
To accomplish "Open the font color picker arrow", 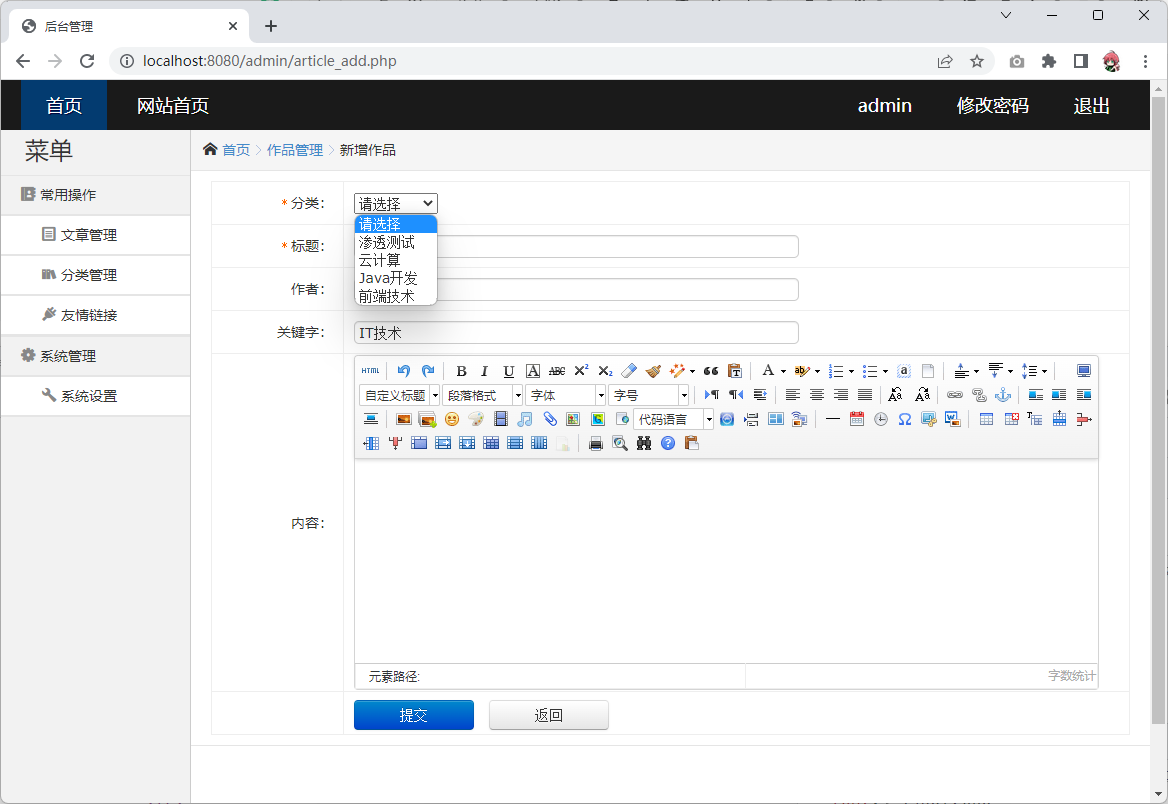I will click(783, 372).
